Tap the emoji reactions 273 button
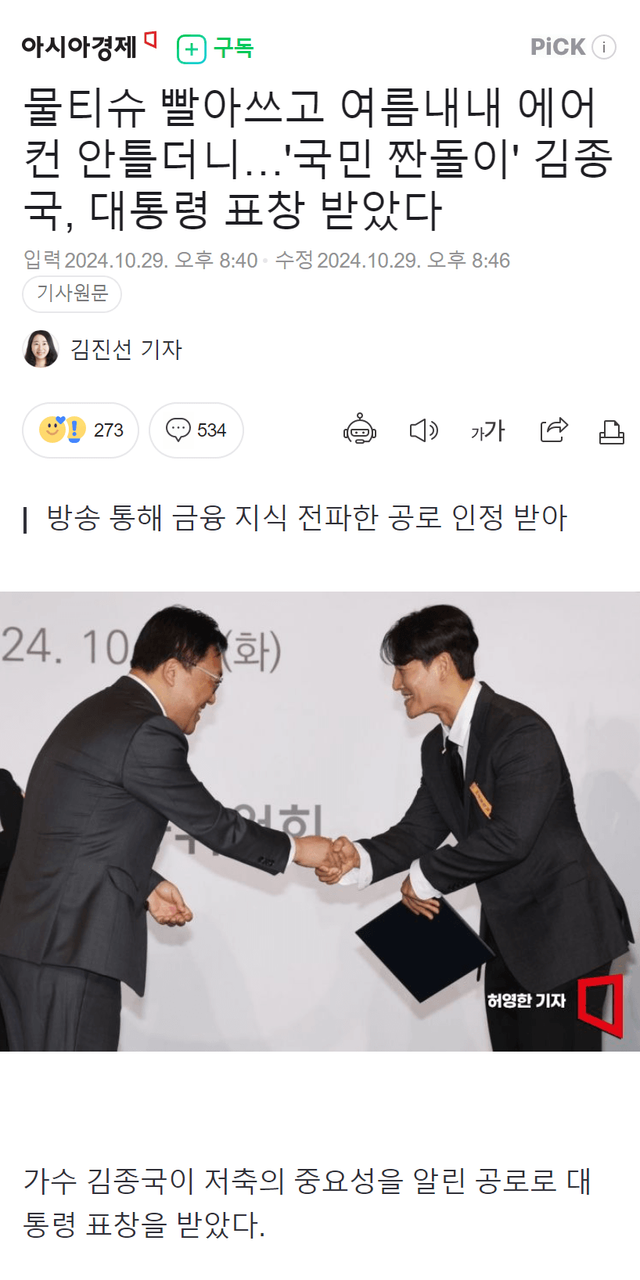Screen dimensions: 640x1280 point(81,430)
